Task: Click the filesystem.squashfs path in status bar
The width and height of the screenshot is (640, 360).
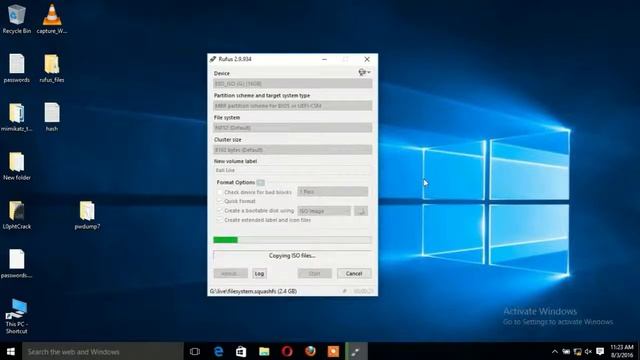Action: pyautogui.click(x=253, y=291)
